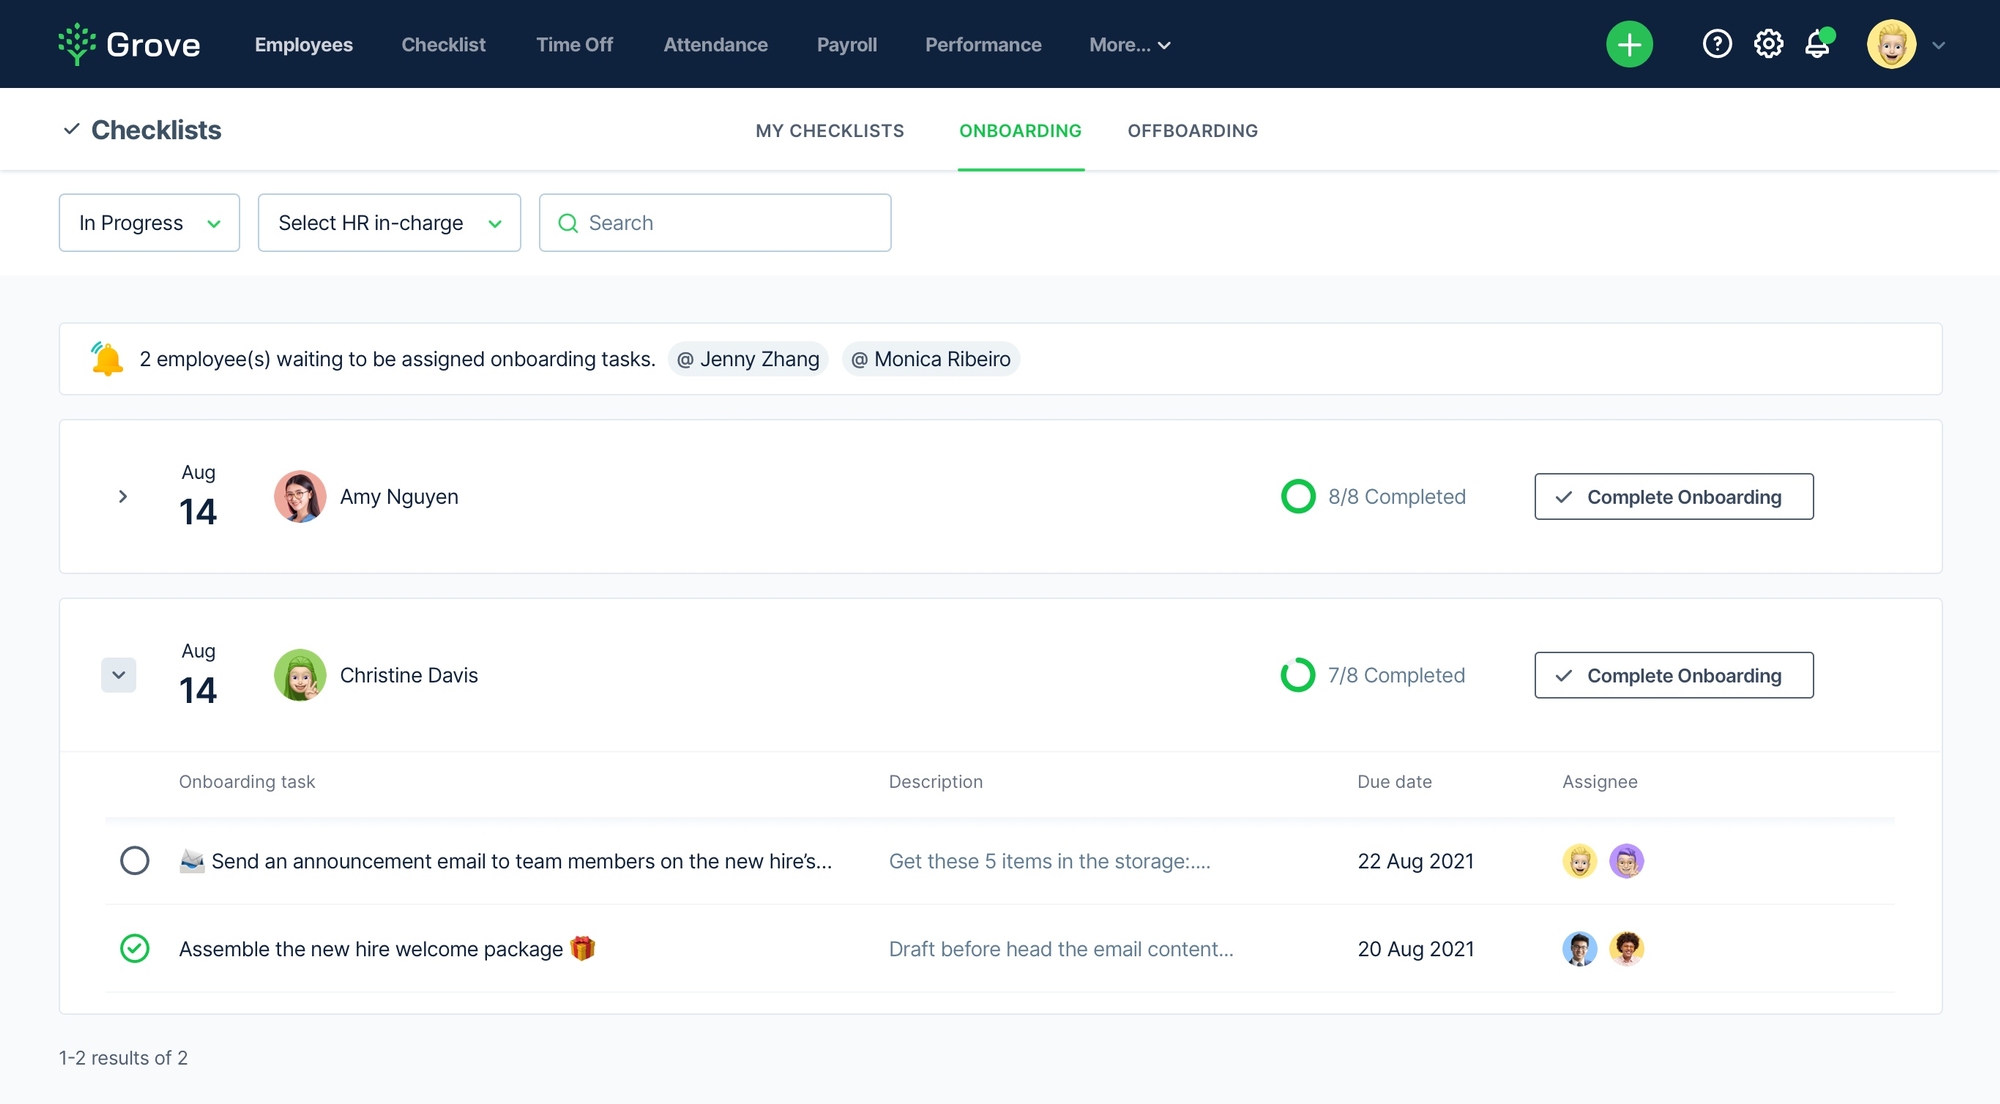Click the help question mark icon
The width and height of the screenshot is (2000, 1104).
coord(1717,44)
